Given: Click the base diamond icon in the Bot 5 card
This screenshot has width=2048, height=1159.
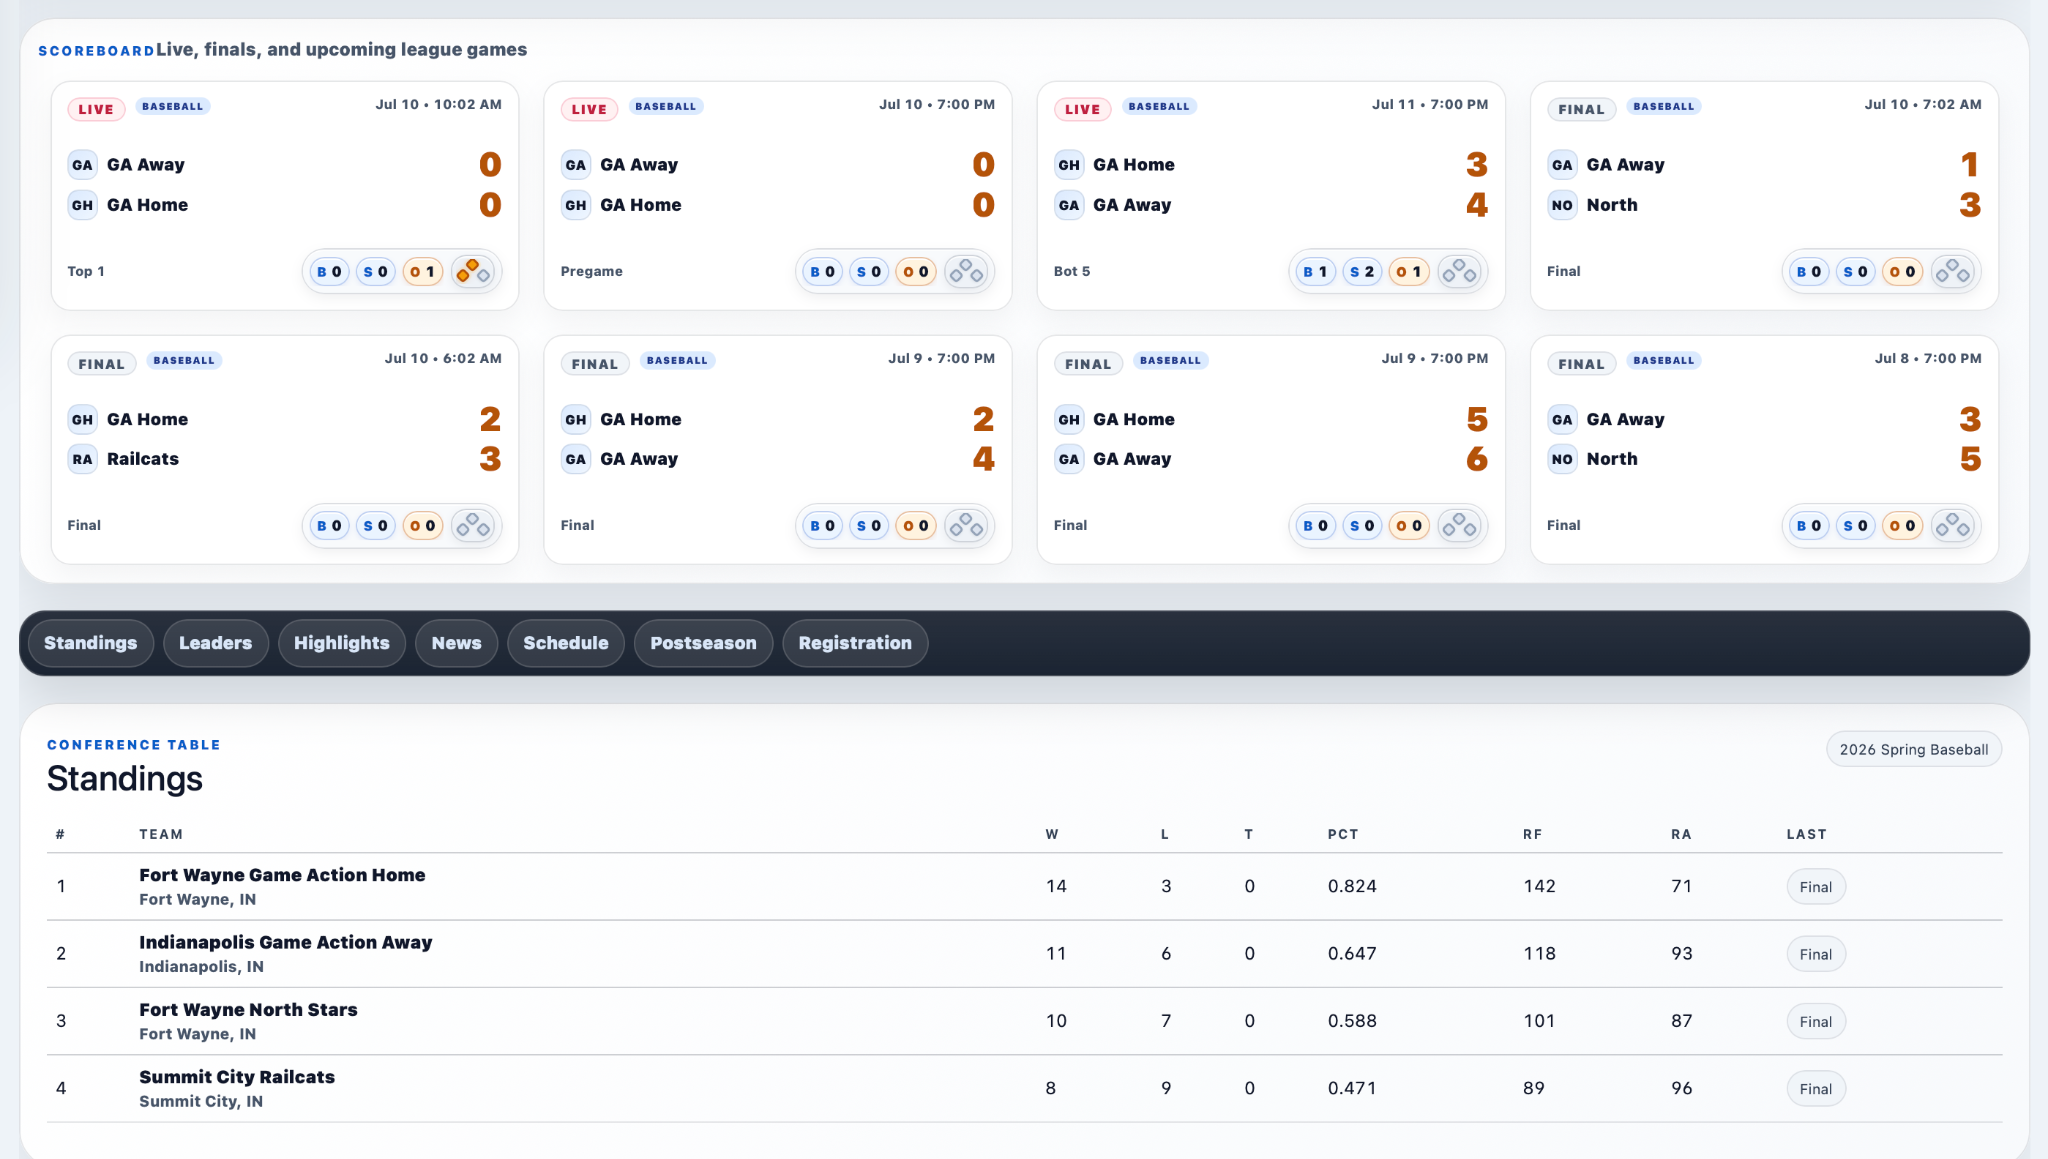Looking at the screenshot, I should 1459,272.
